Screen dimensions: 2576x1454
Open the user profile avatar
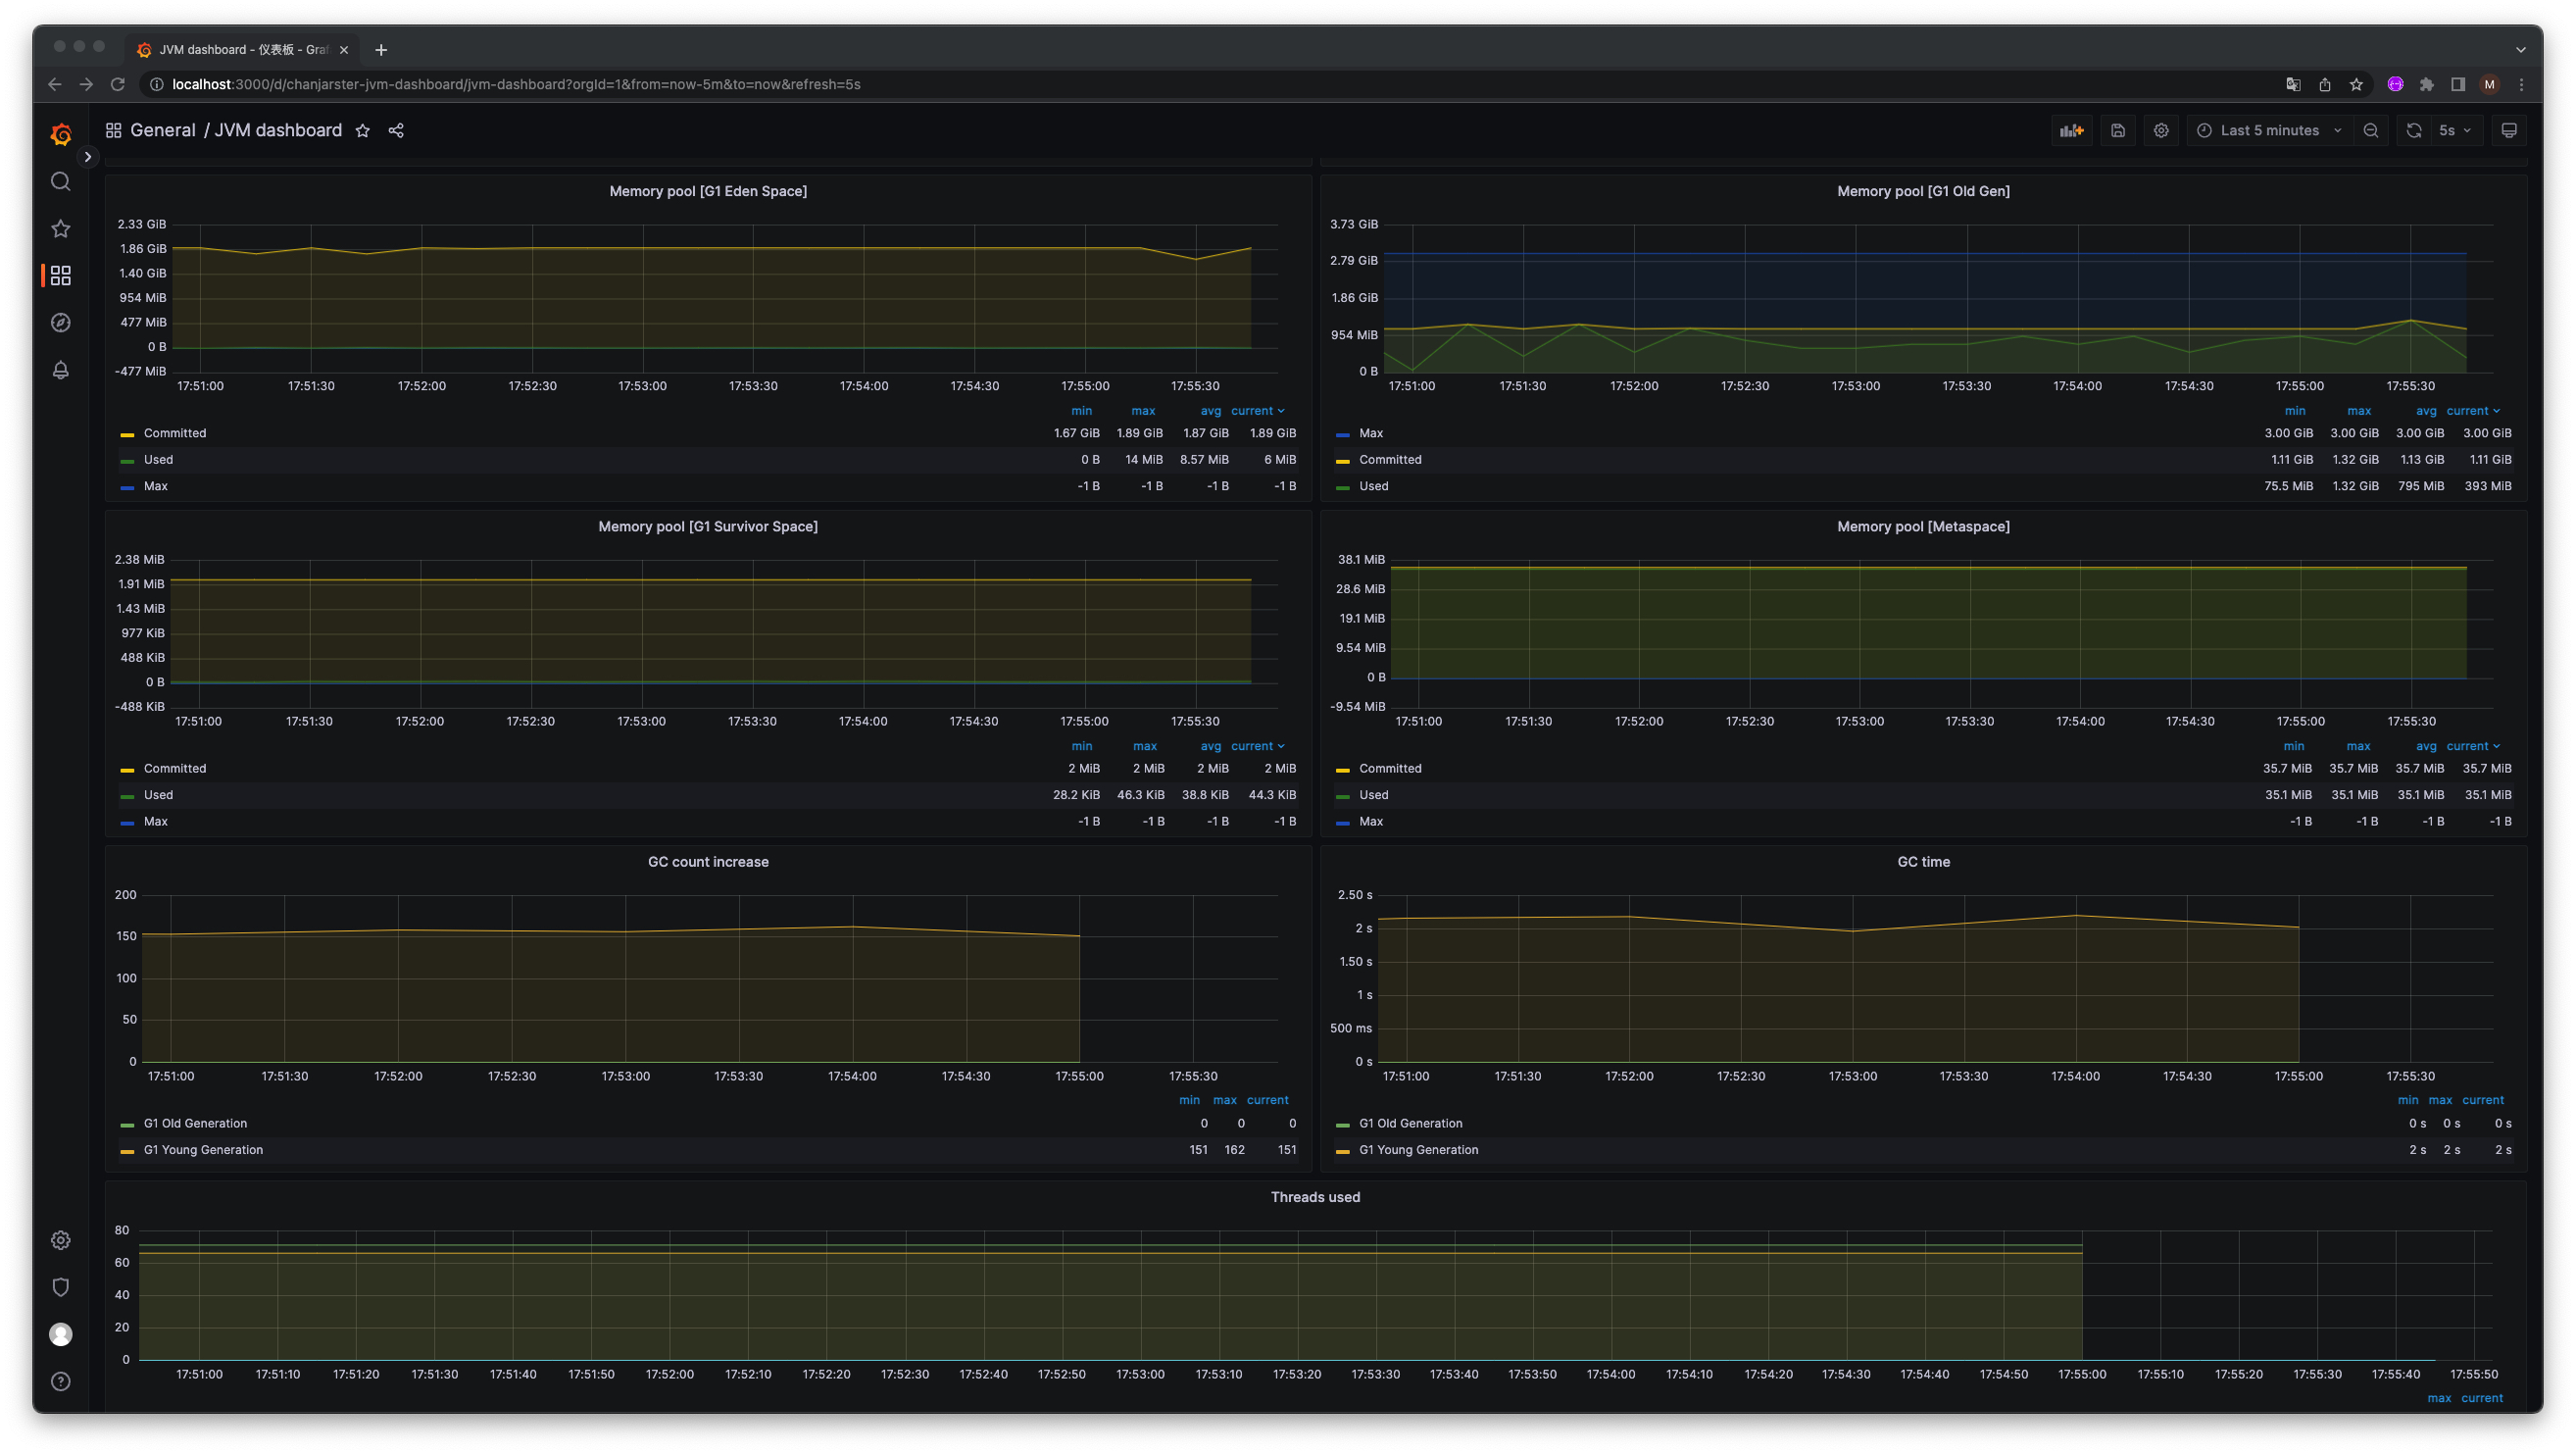click(61, 1334)
